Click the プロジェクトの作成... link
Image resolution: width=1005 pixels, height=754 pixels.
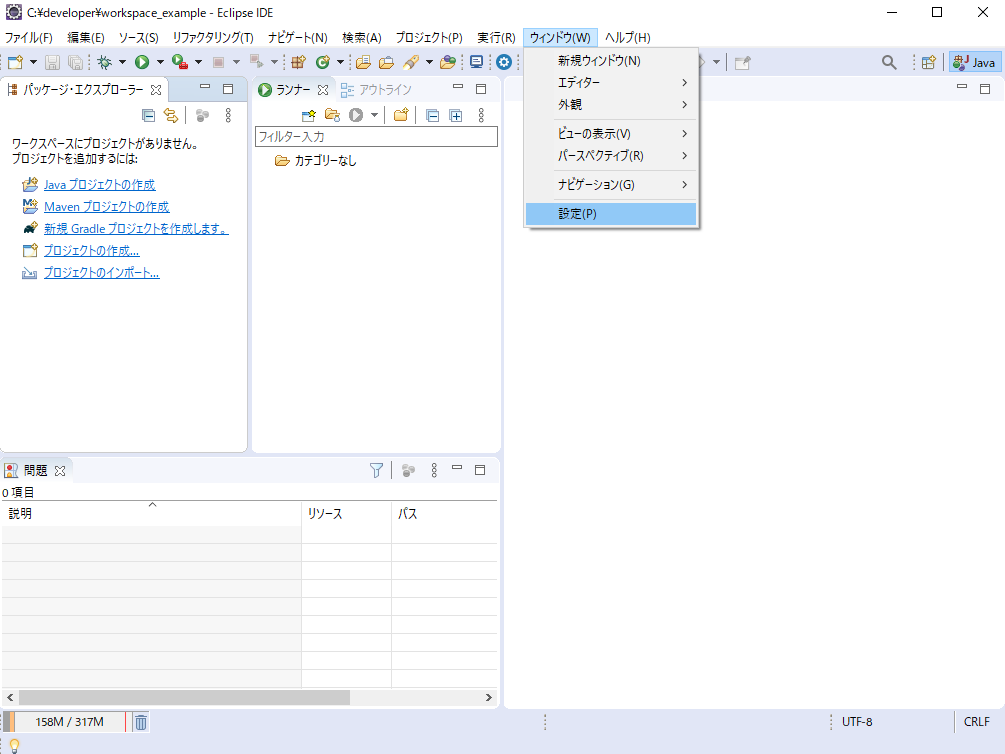(92, 251)
